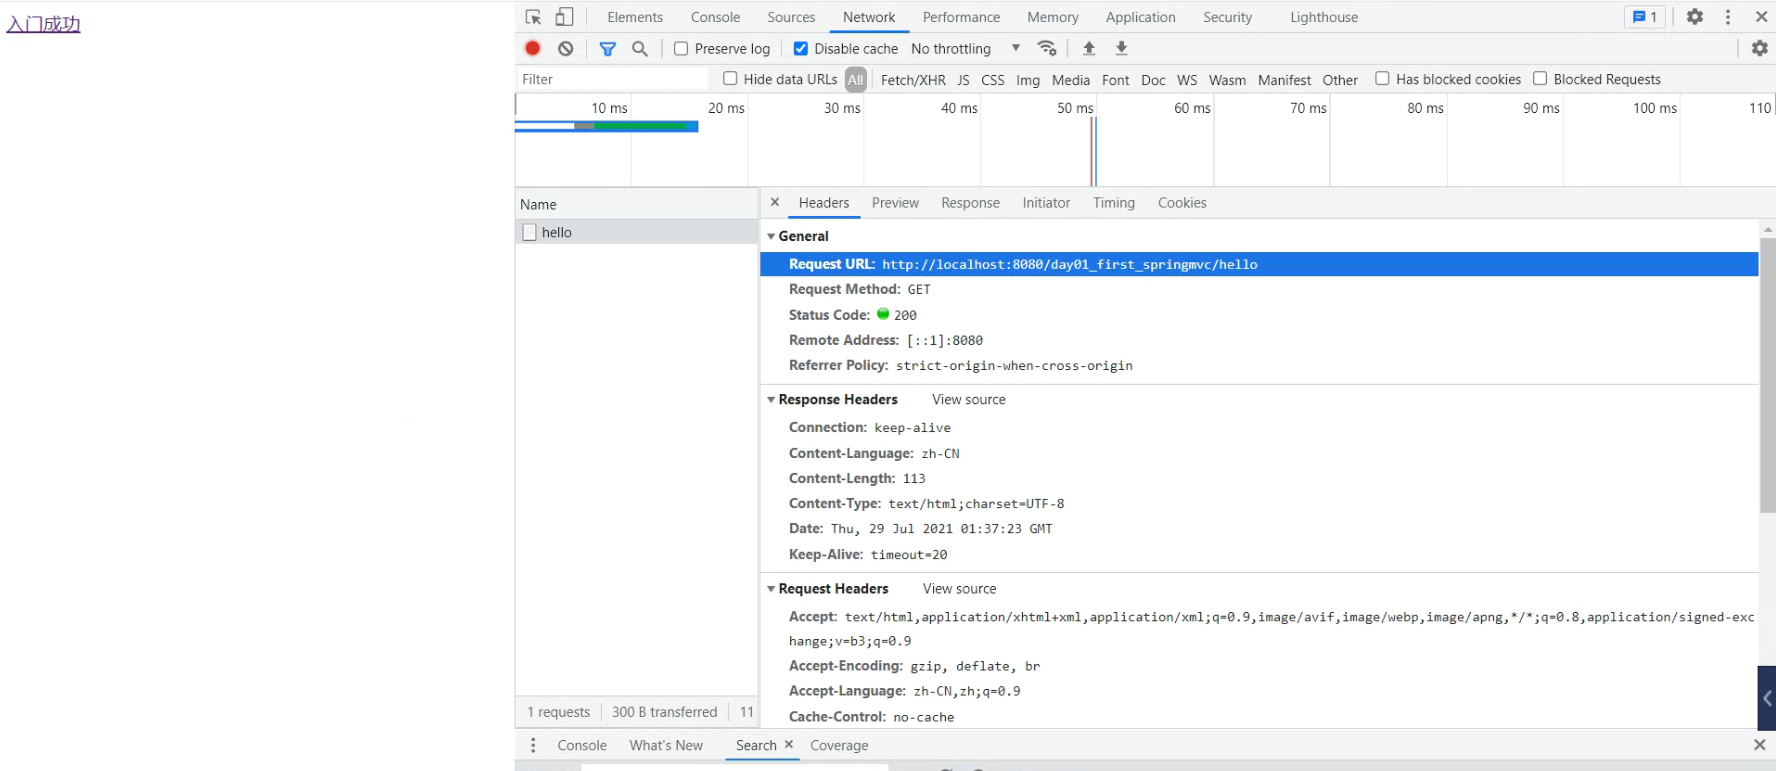The height and width of the screenshot is (771, 1776).
Task: Collapse the Response Headers section
Action: click(771, 400)
